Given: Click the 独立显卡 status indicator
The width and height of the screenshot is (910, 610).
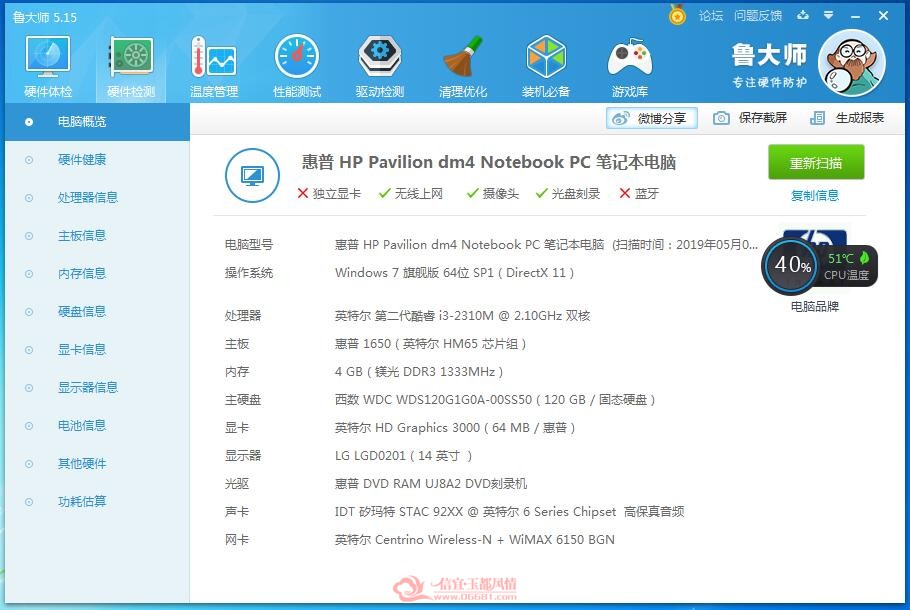Looking at the screenshot, I should 329,194.
